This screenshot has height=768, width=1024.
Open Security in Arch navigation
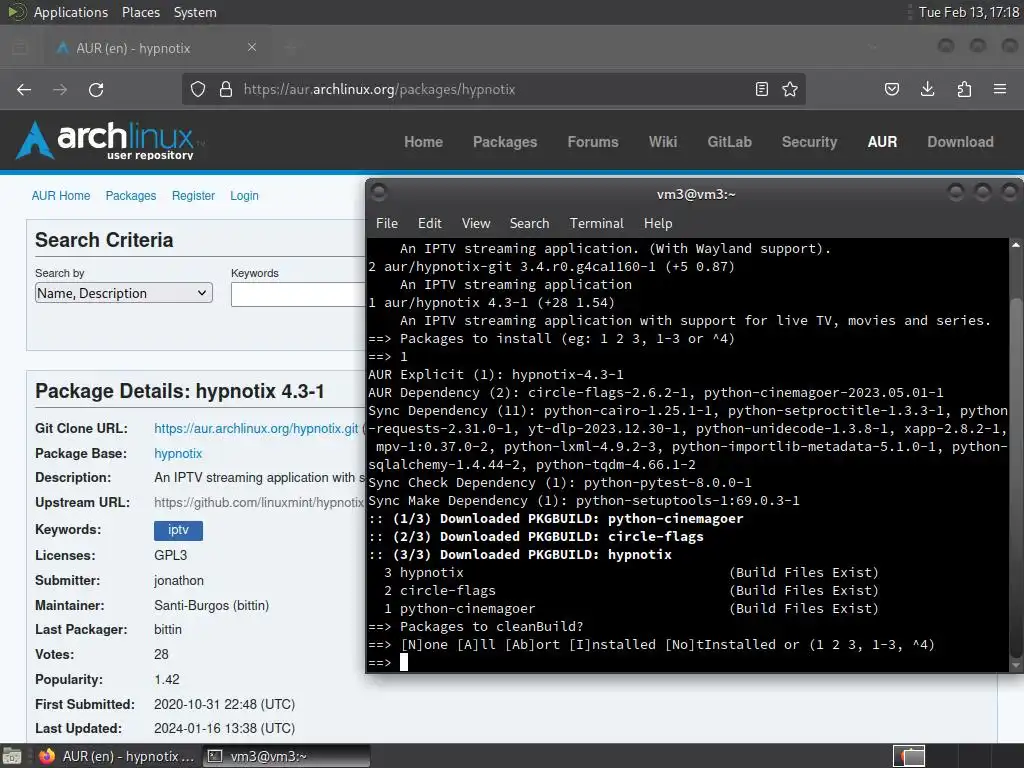[x=809, y=142]
